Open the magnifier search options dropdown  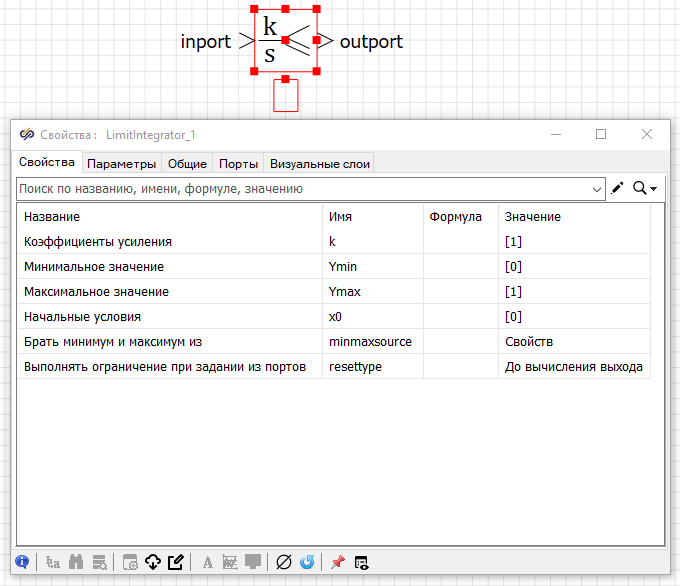pyautogui.click(x=645, y=188)
